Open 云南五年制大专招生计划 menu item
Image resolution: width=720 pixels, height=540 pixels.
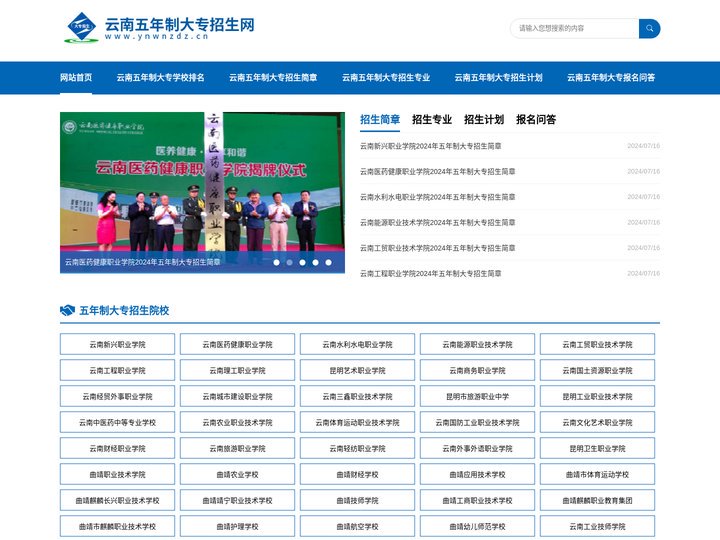pos(498,78)
